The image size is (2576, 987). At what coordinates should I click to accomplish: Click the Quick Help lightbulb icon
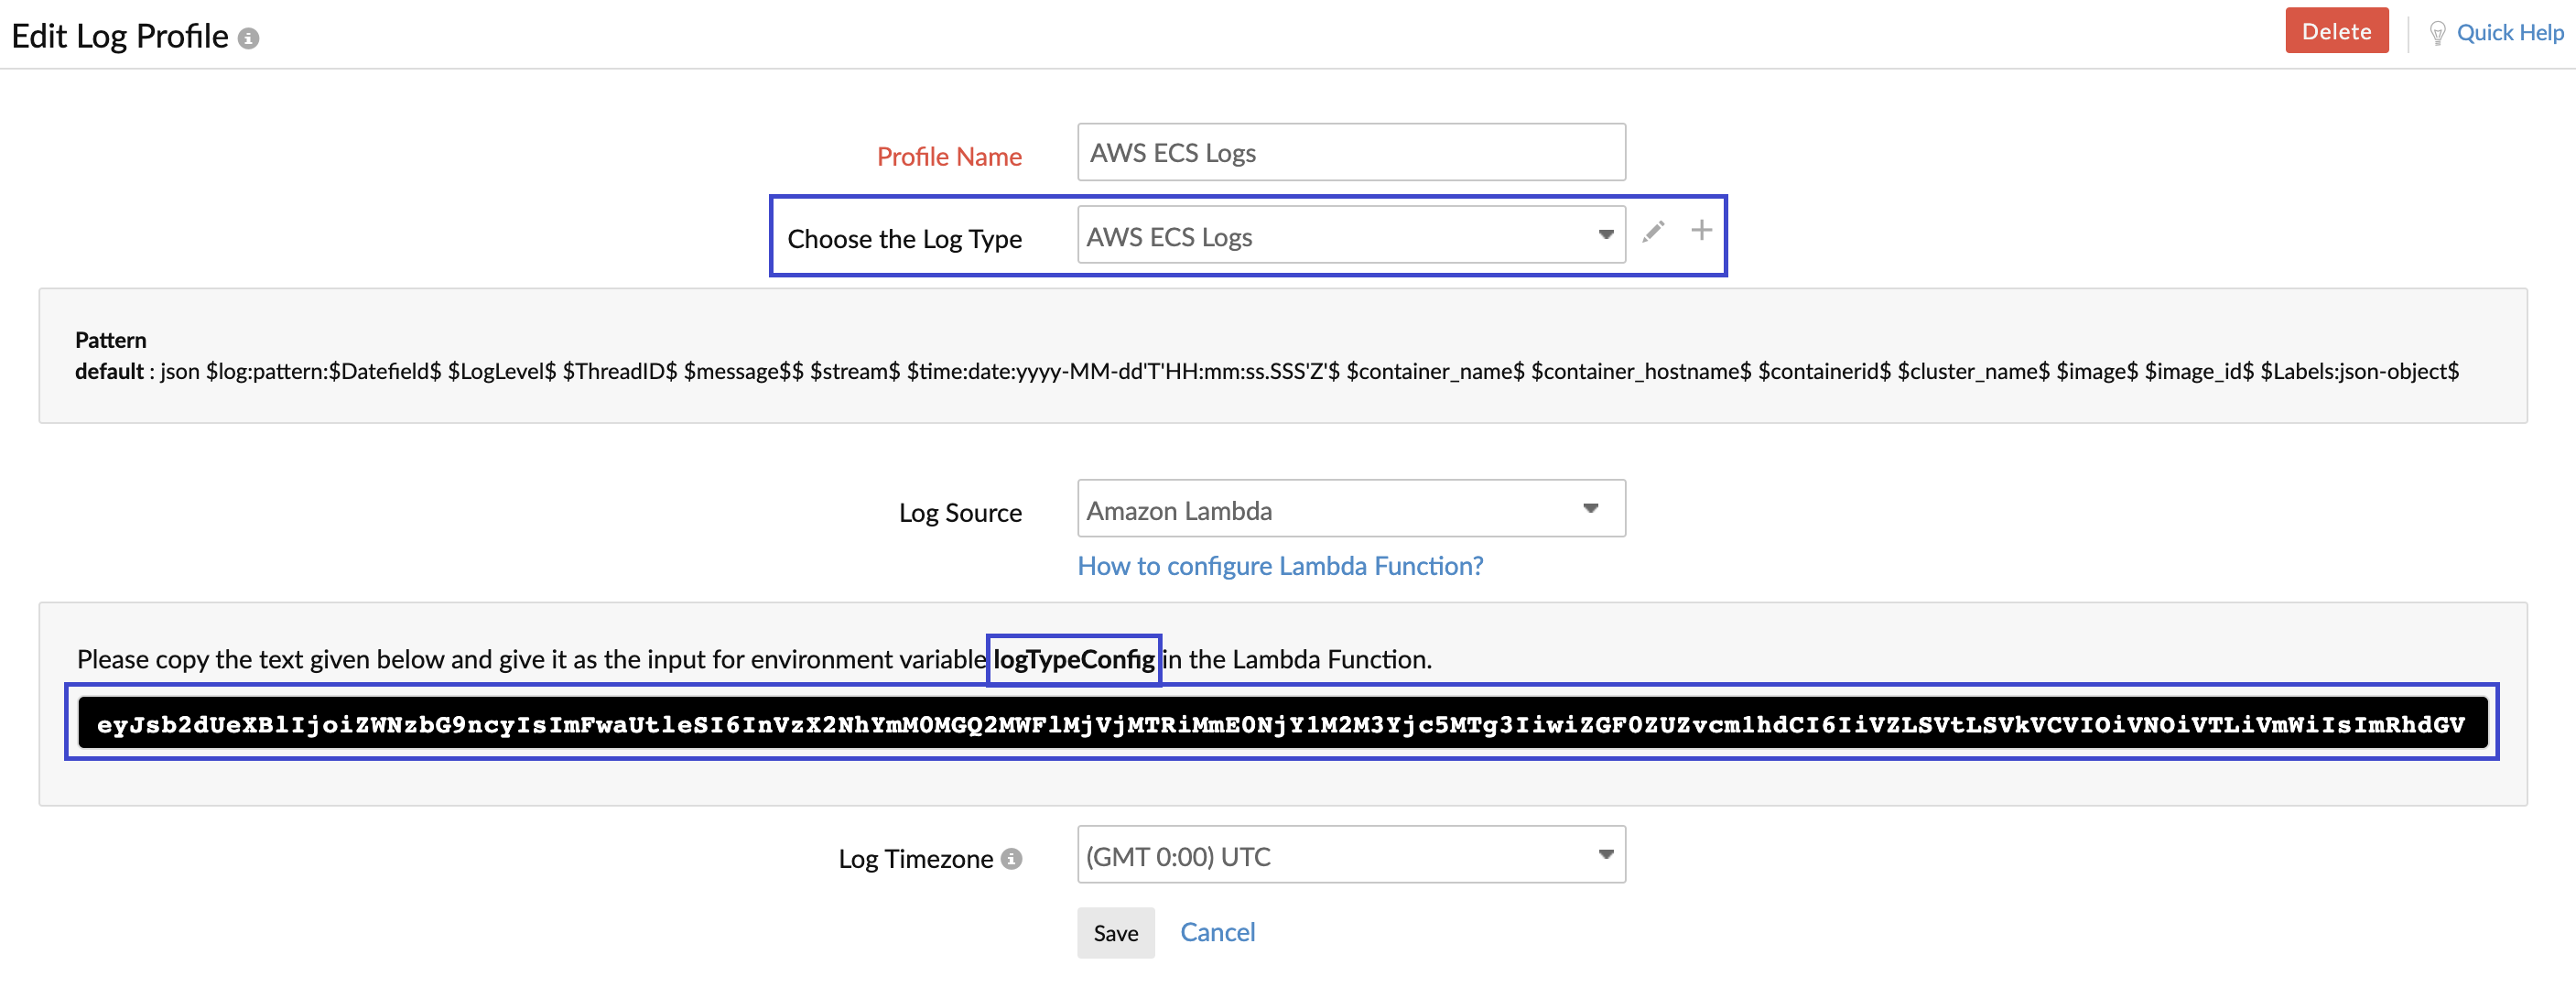coord(2437,33)
